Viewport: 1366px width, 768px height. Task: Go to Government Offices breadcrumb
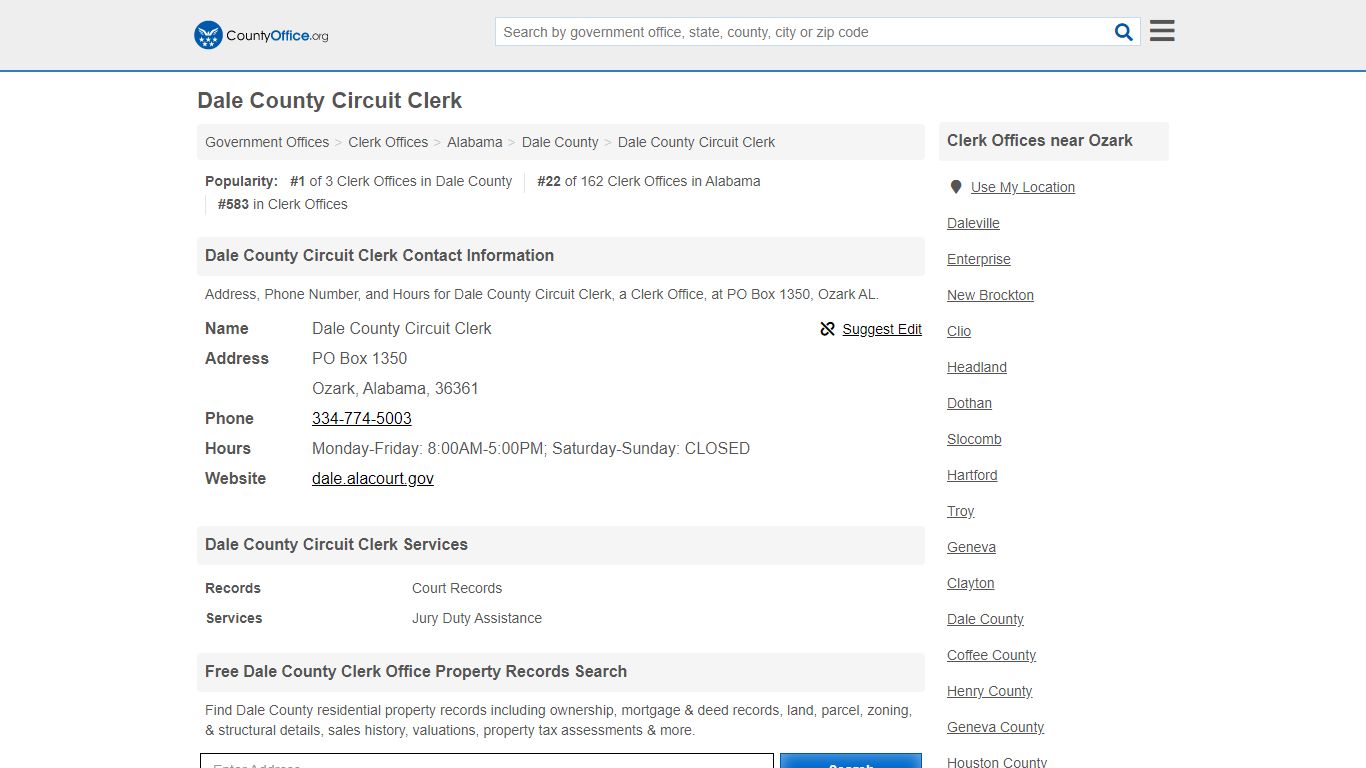click(x=267, y=142)
